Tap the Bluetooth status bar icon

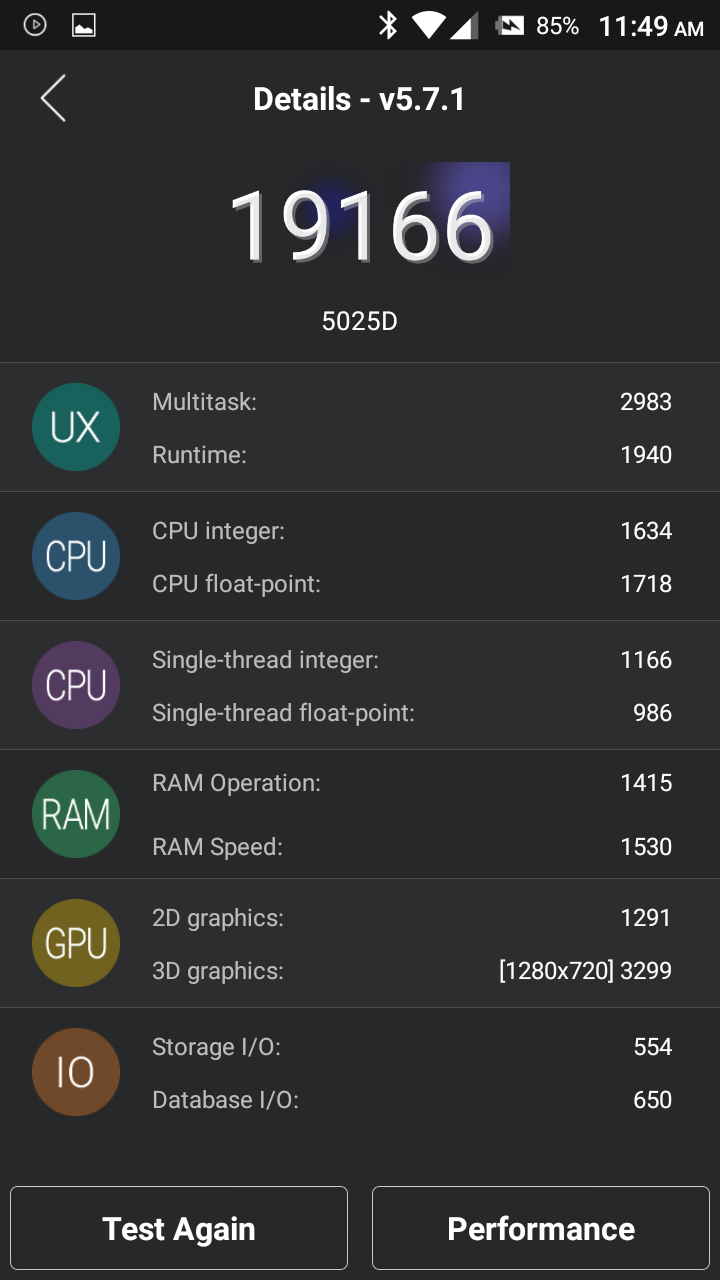click(388, 25)
